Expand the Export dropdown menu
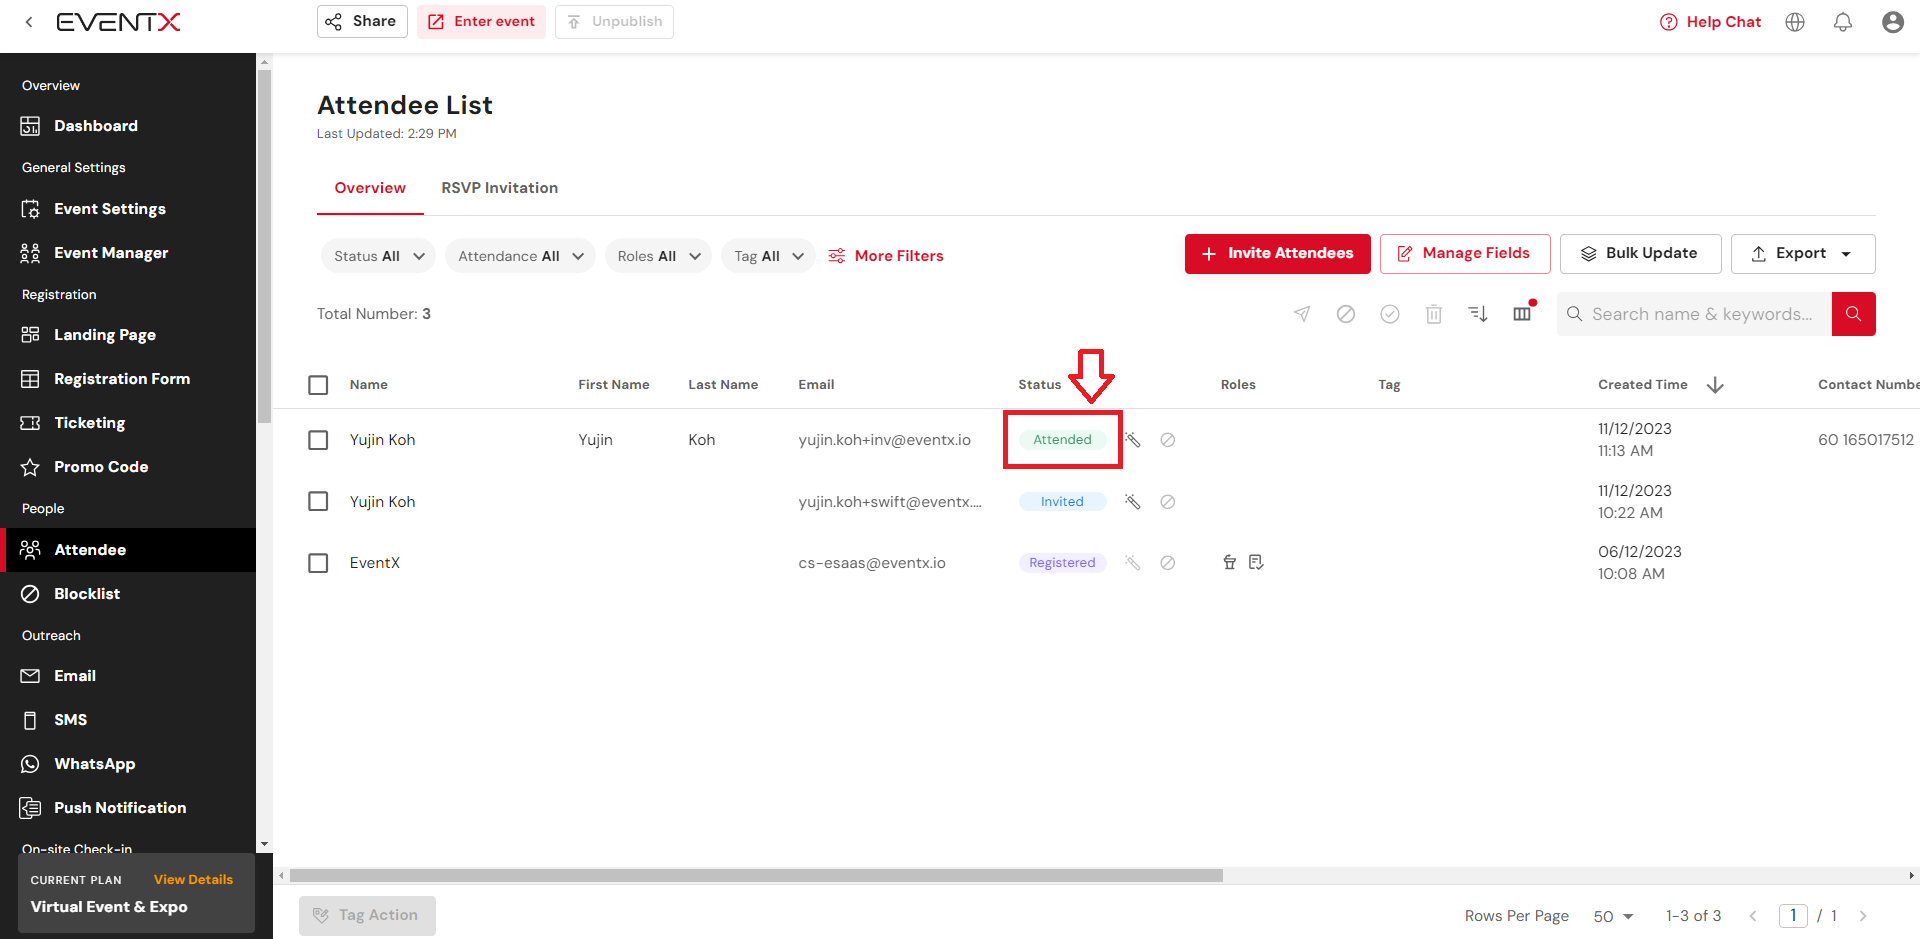The height and width of the screenshot is (939, 1920). point(1802,254)
